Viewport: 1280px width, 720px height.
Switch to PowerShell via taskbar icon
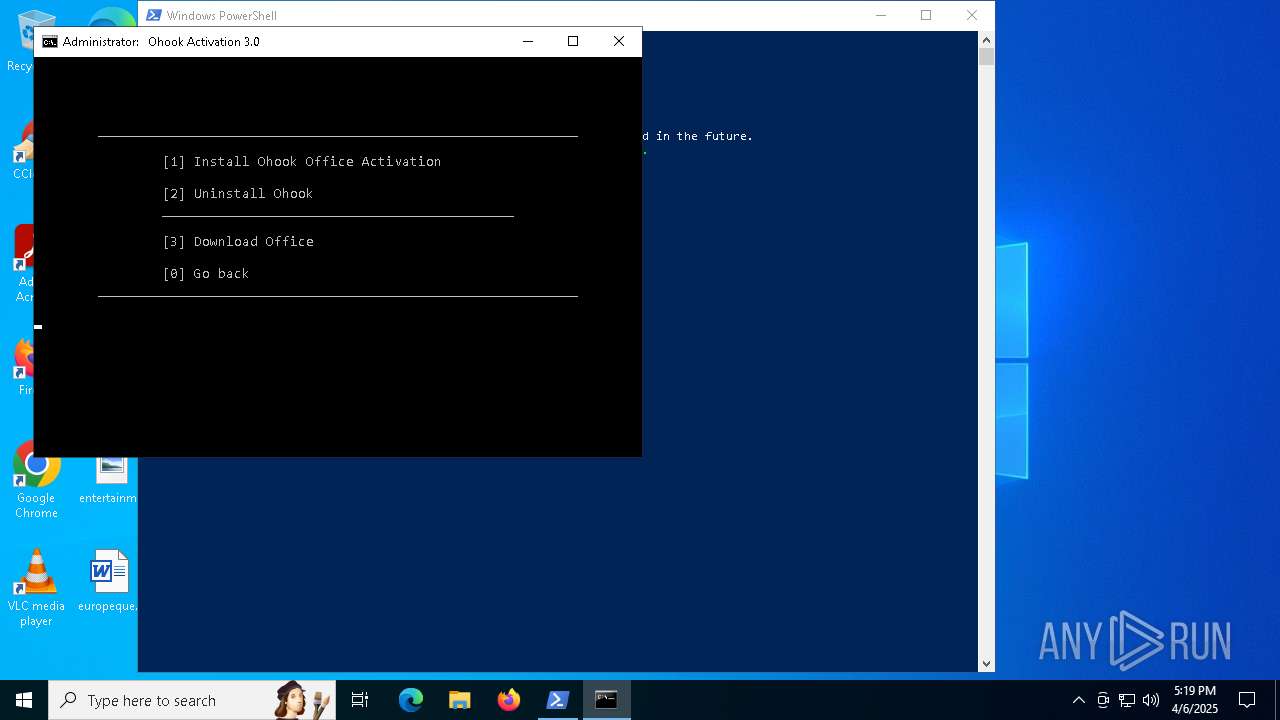point(558,700)
